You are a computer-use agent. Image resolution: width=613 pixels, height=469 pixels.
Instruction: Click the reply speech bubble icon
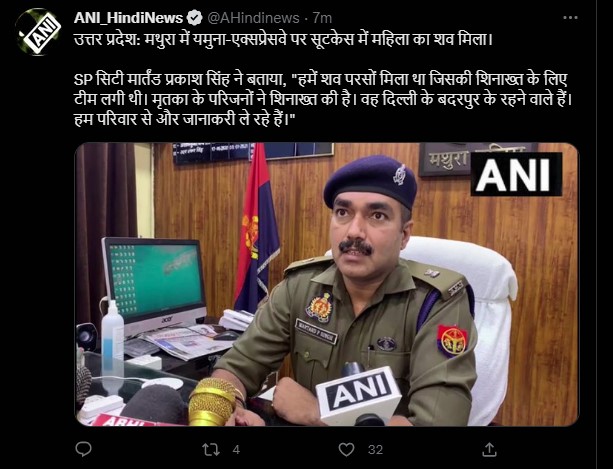coord(83,449)
